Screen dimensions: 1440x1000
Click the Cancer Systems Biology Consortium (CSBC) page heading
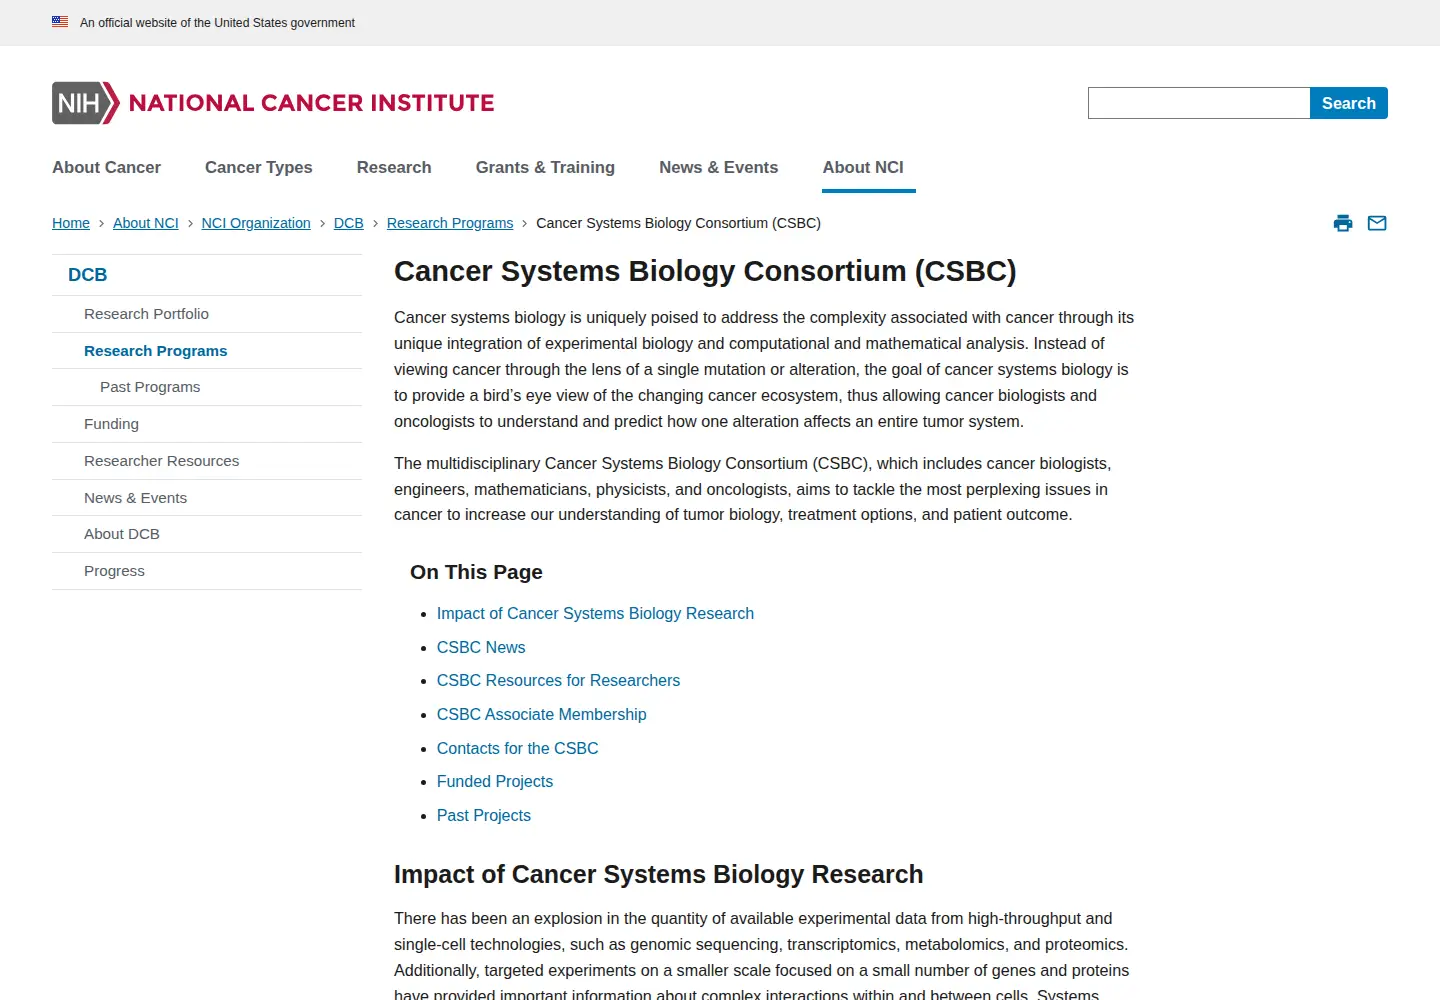click(705, 271)
